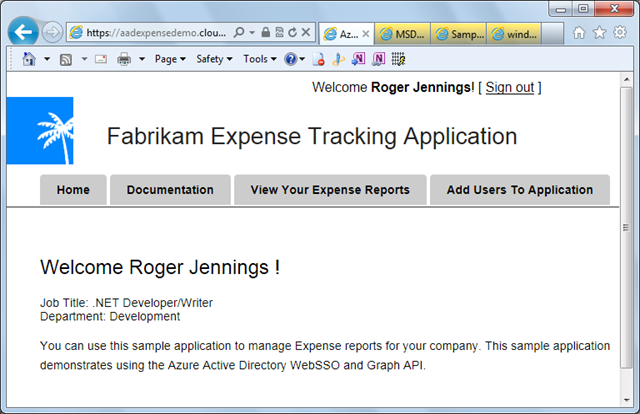Image resolution: width=640 pixels, height=414 pixels.
Task: Click the document with red dot toolbar icon
Action: click(318, 59)
